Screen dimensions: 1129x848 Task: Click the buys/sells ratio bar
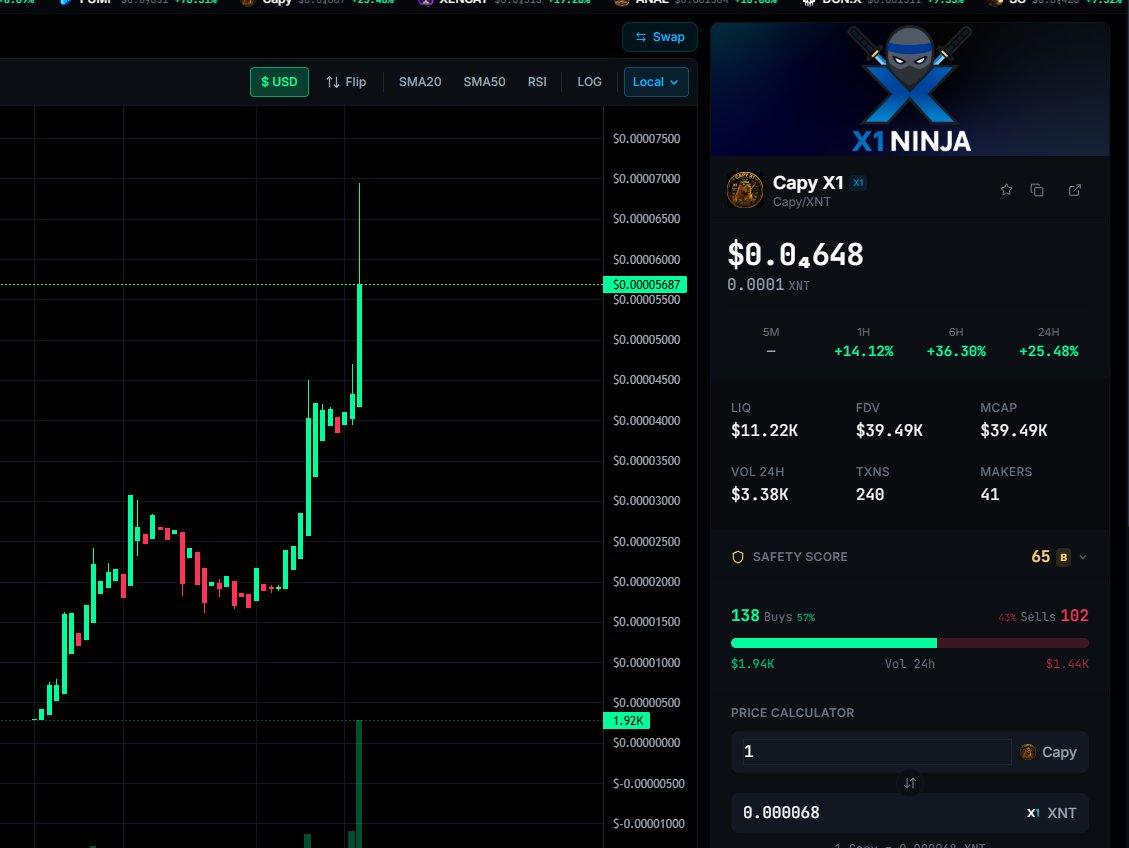click(x=909, y=643)
